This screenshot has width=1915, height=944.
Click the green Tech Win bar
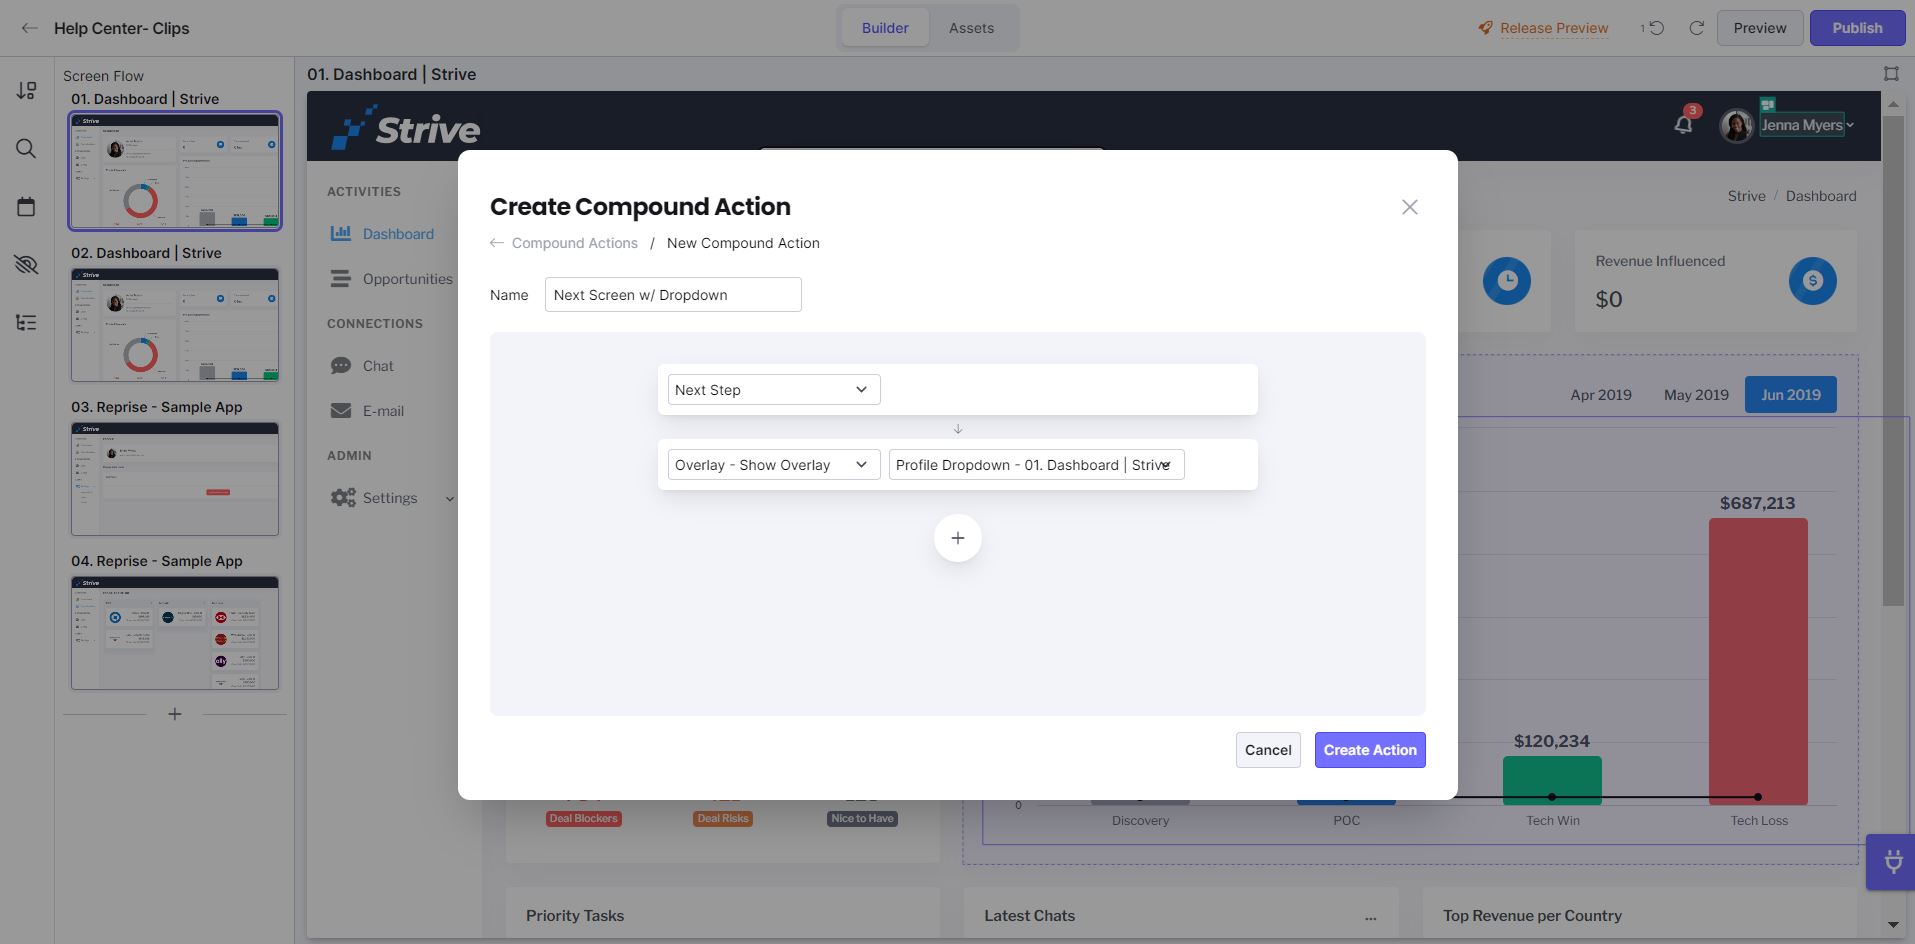pos(1552,780)
